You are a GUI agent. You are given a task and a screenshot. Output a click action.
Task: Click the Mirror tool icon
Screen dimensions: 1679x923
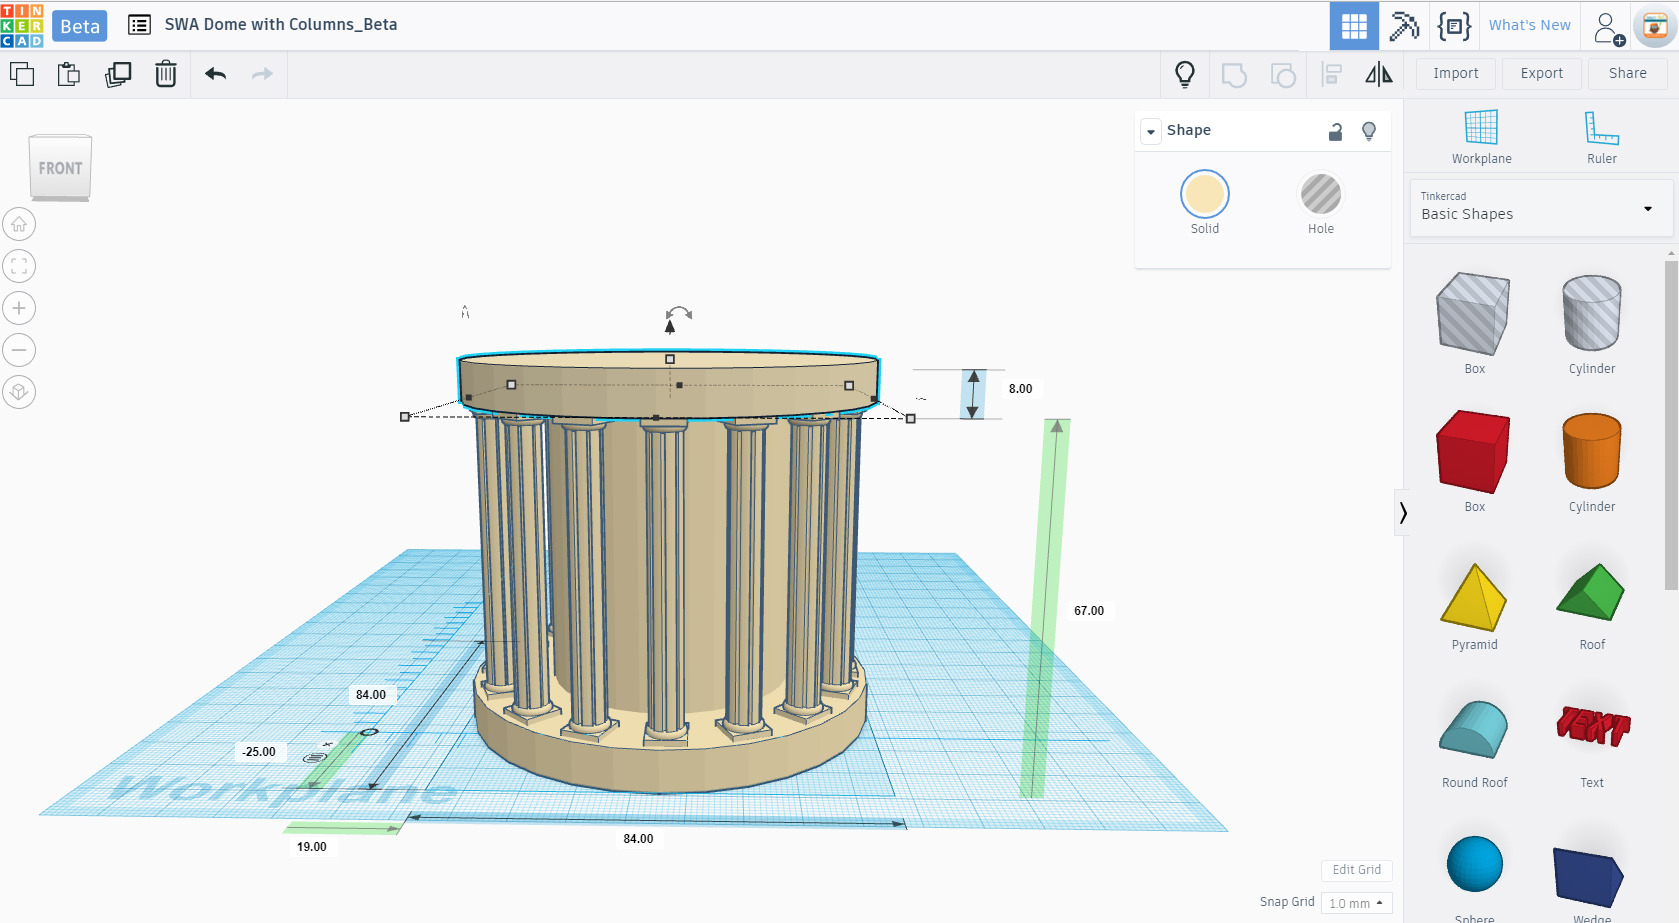tap(1379, 74)
